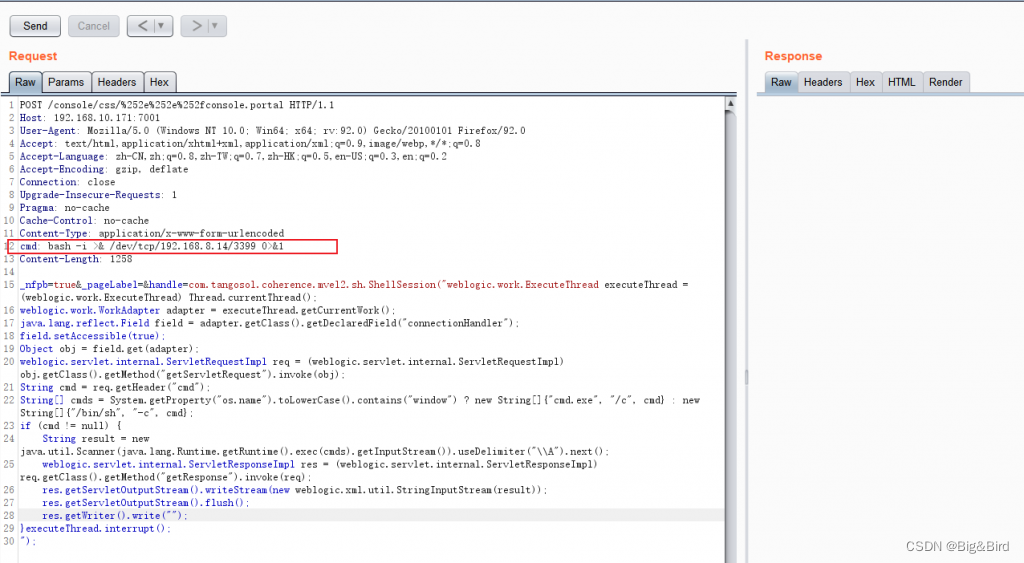This screenshot has width=1024, height=563.
Task: Click the Request panel heading
Action: pyautogui.click(x=33, y=56)
